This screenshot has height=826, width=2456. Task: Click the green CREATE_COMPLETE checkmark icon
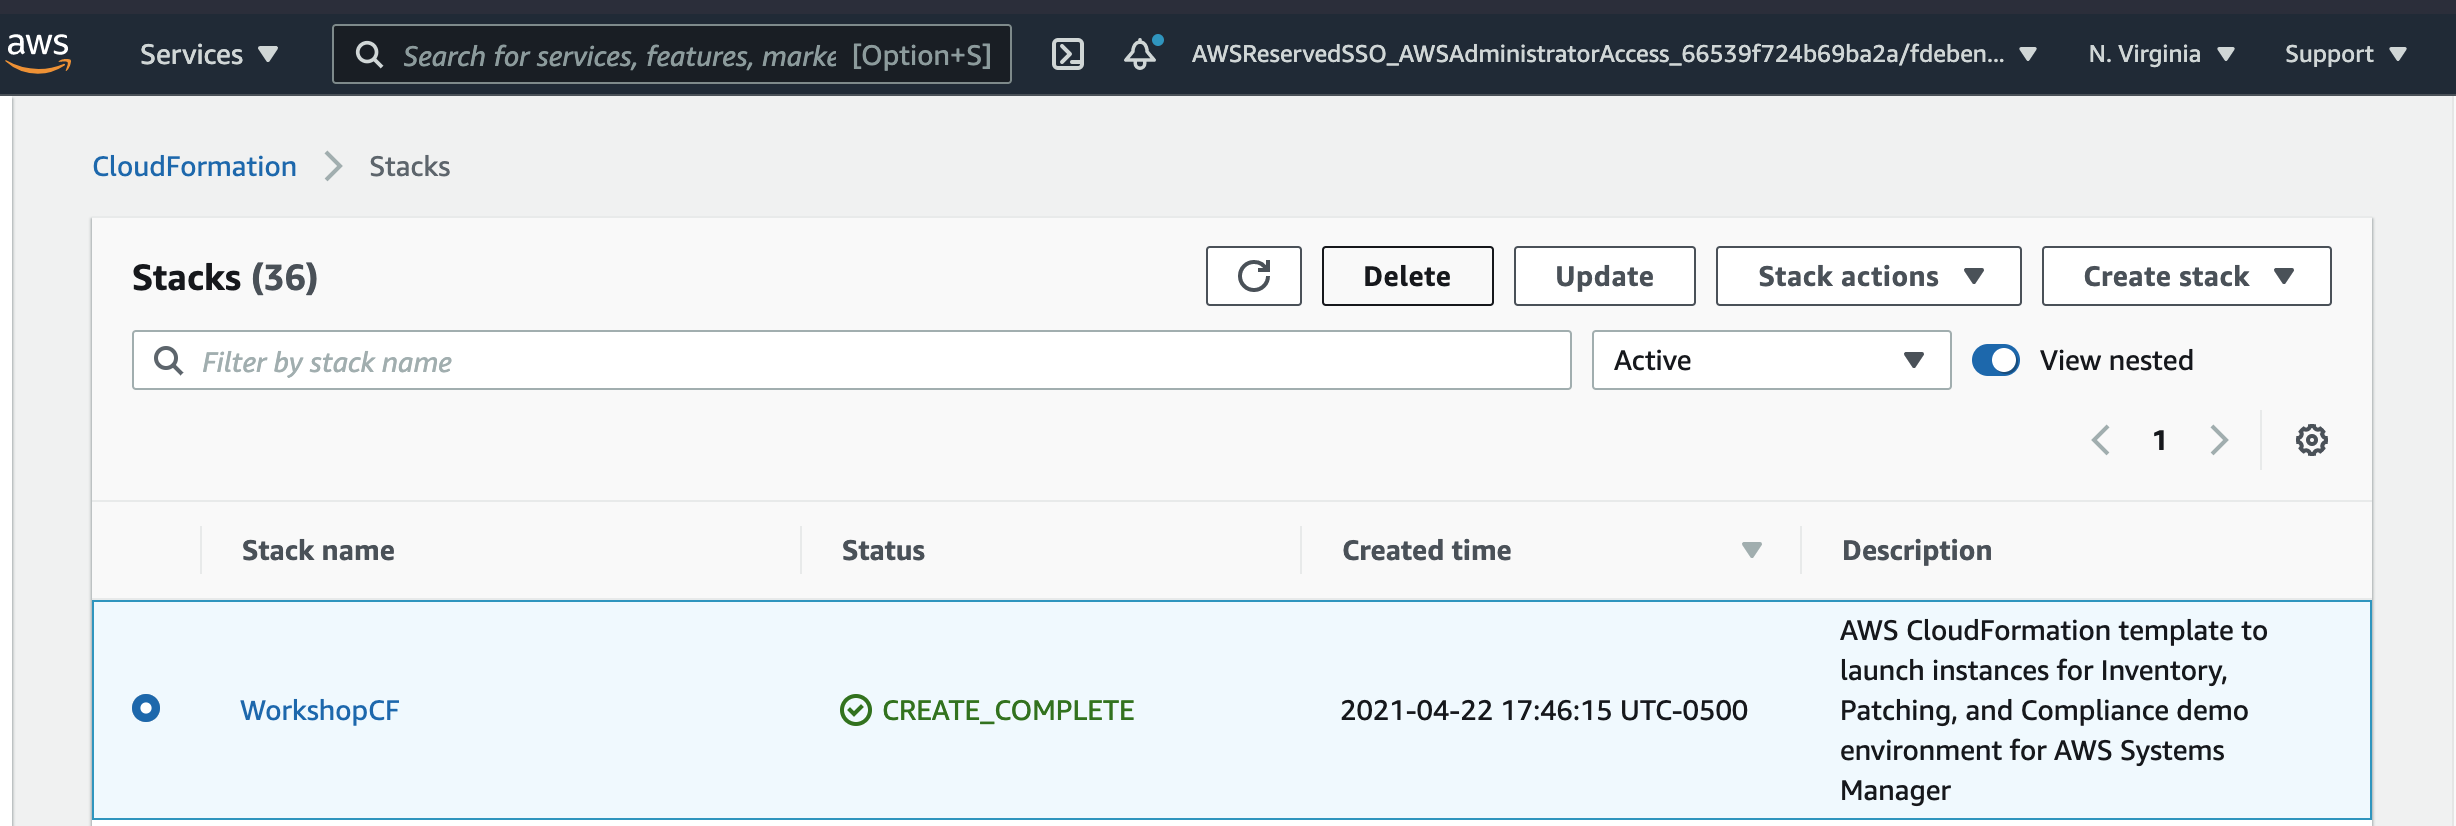[x=855, y=710]
